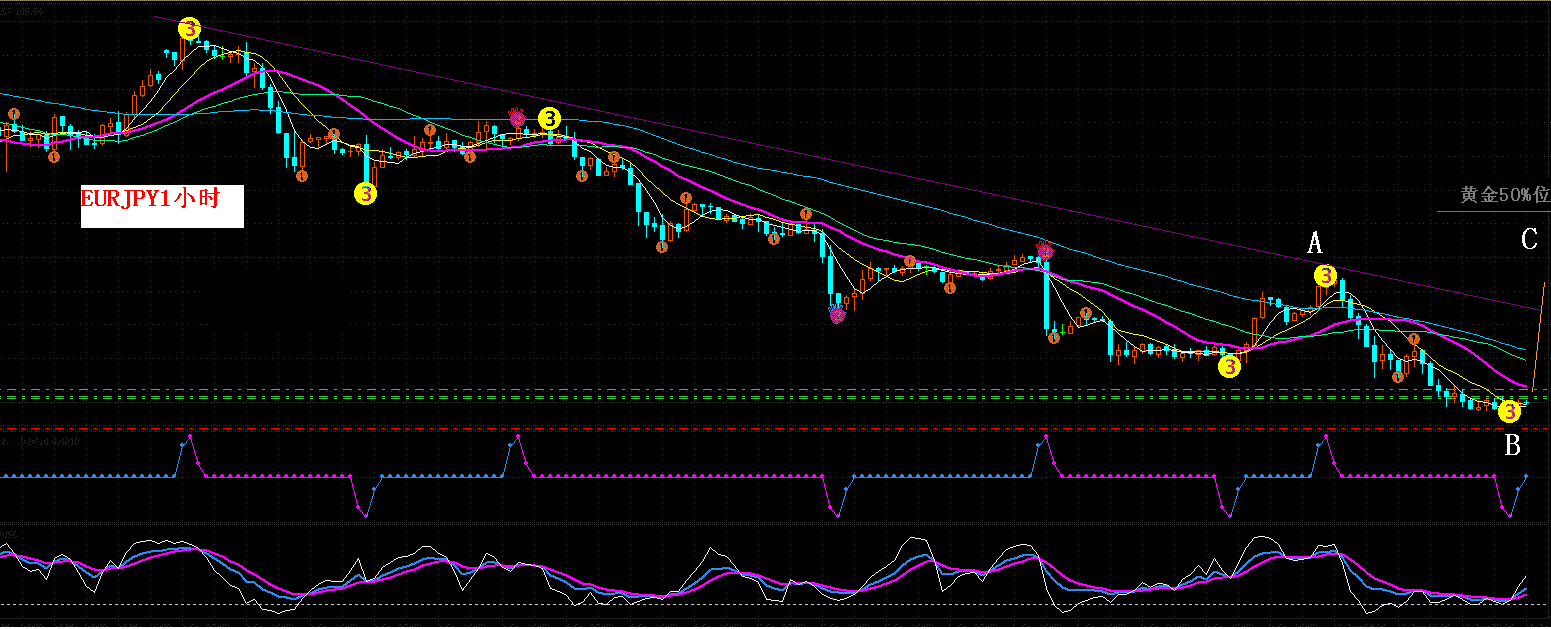Select the orange projection line rising toward C
This screenshot has width=1551, height=629.
coord(1538,336)
